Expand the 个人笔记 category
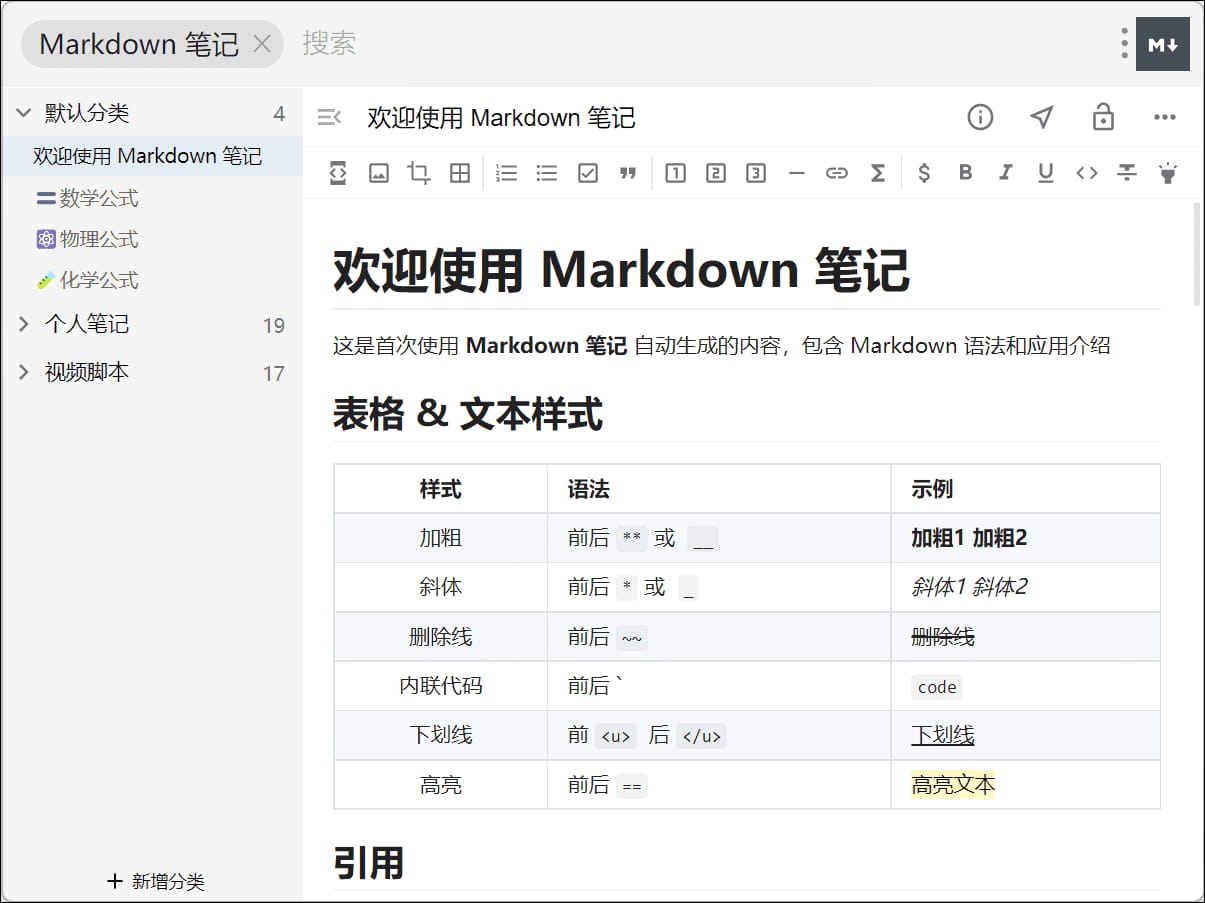This screenshot has height=903, width=1205. (x=24, y=324)
